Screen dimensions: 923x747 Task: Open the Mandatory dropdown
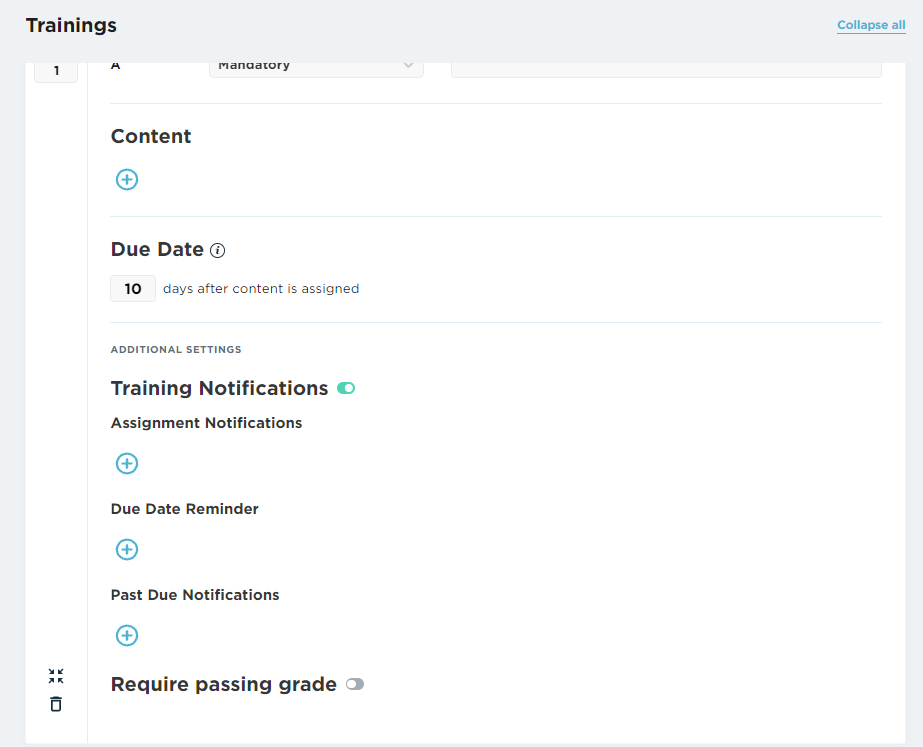click(316, 67)
